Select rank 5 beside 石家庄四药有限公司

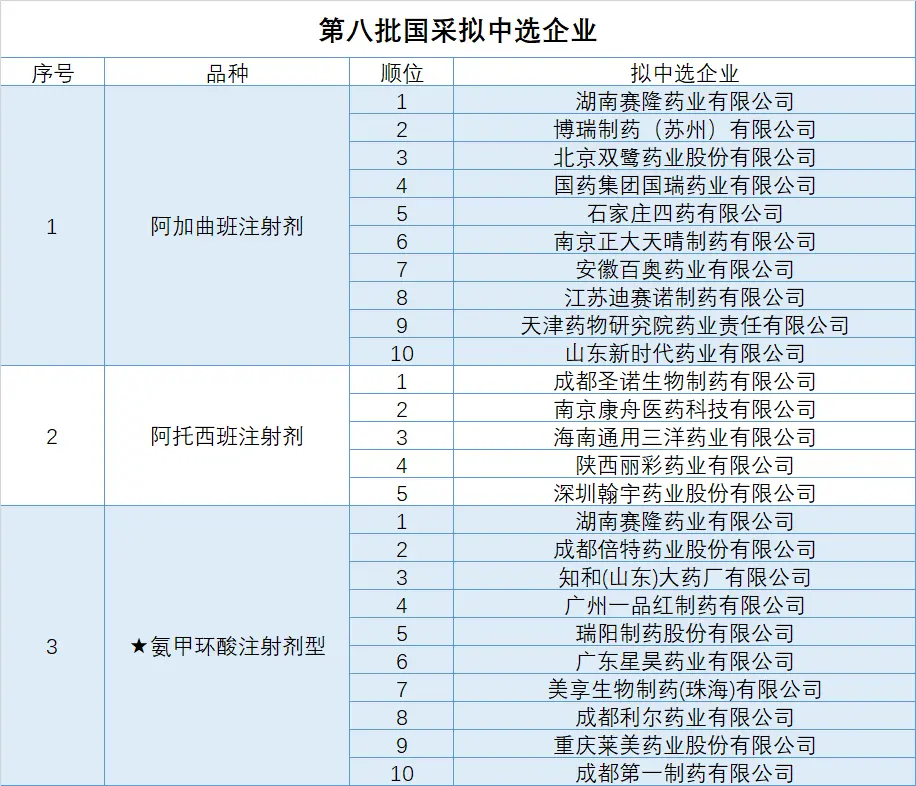coord(401,213)
